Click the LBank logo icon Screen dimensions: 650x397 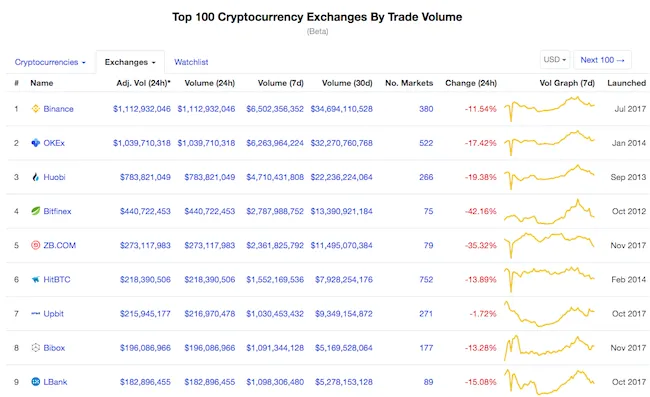[36, 382]
